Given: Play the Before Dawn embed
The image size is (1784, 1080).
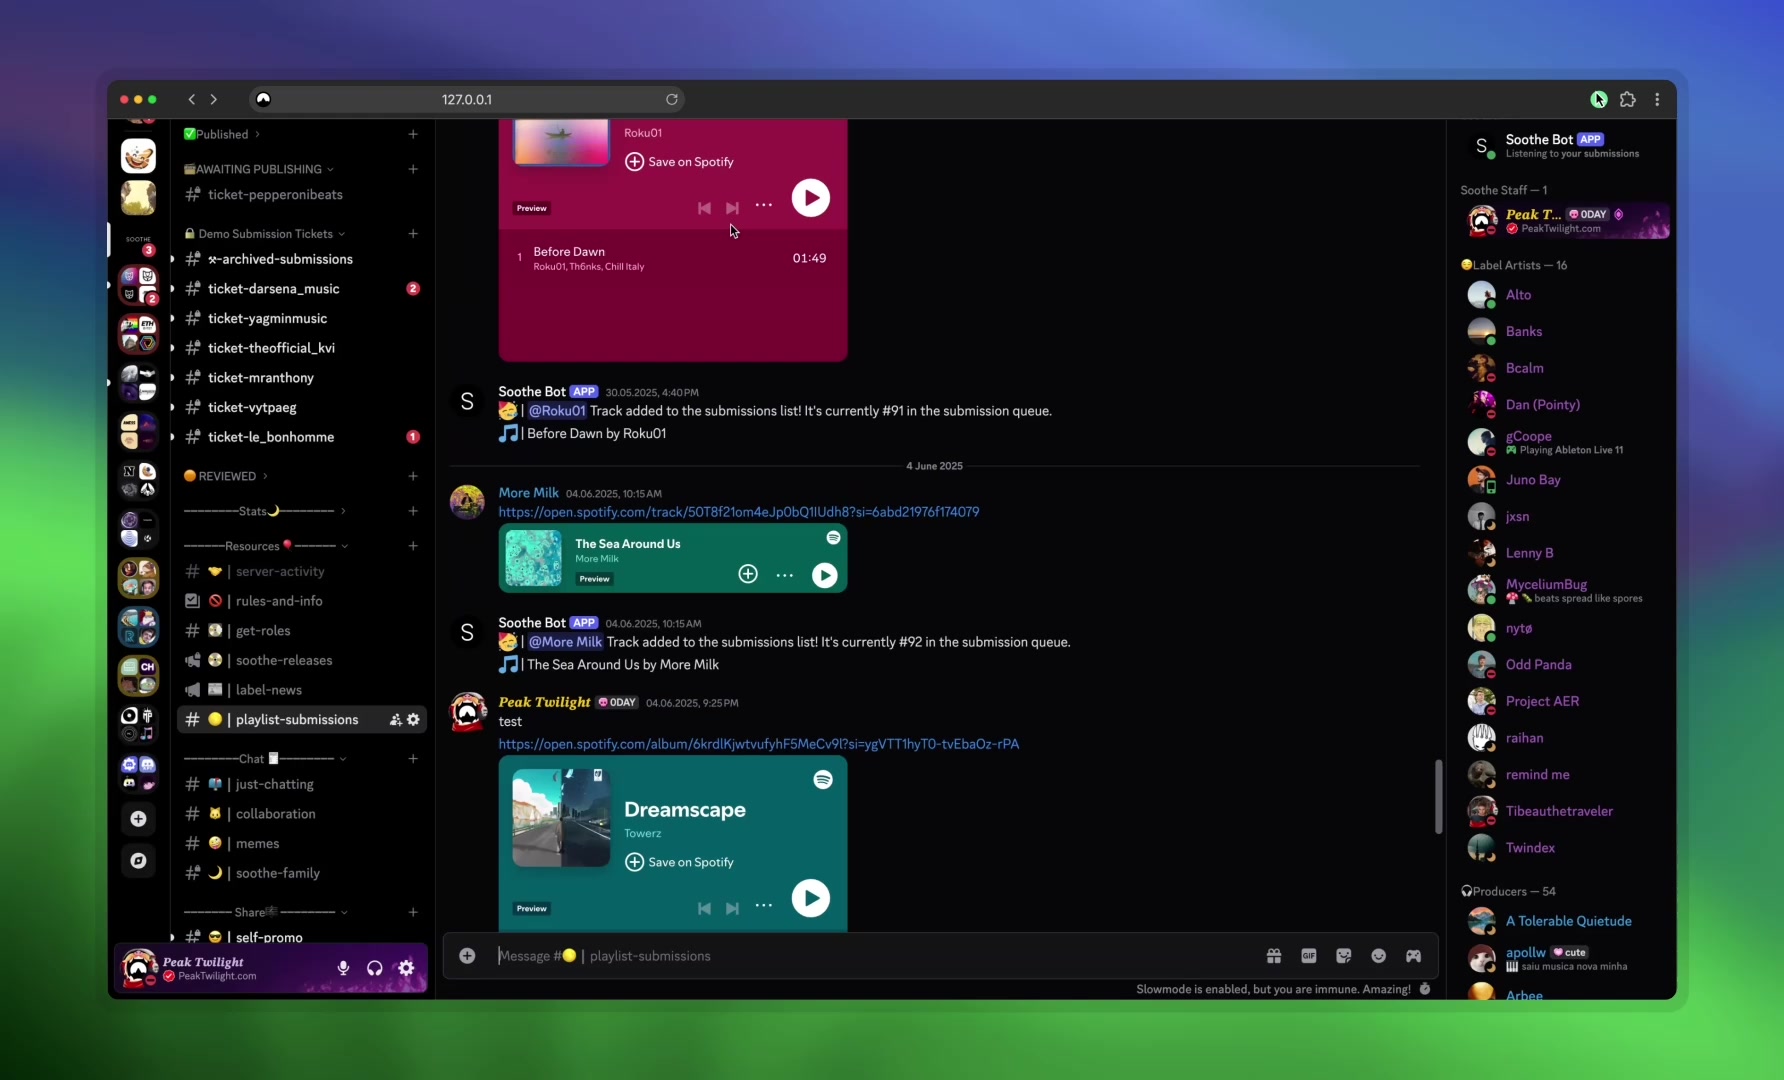Looking at the screenshot, I should click(811, 198).
